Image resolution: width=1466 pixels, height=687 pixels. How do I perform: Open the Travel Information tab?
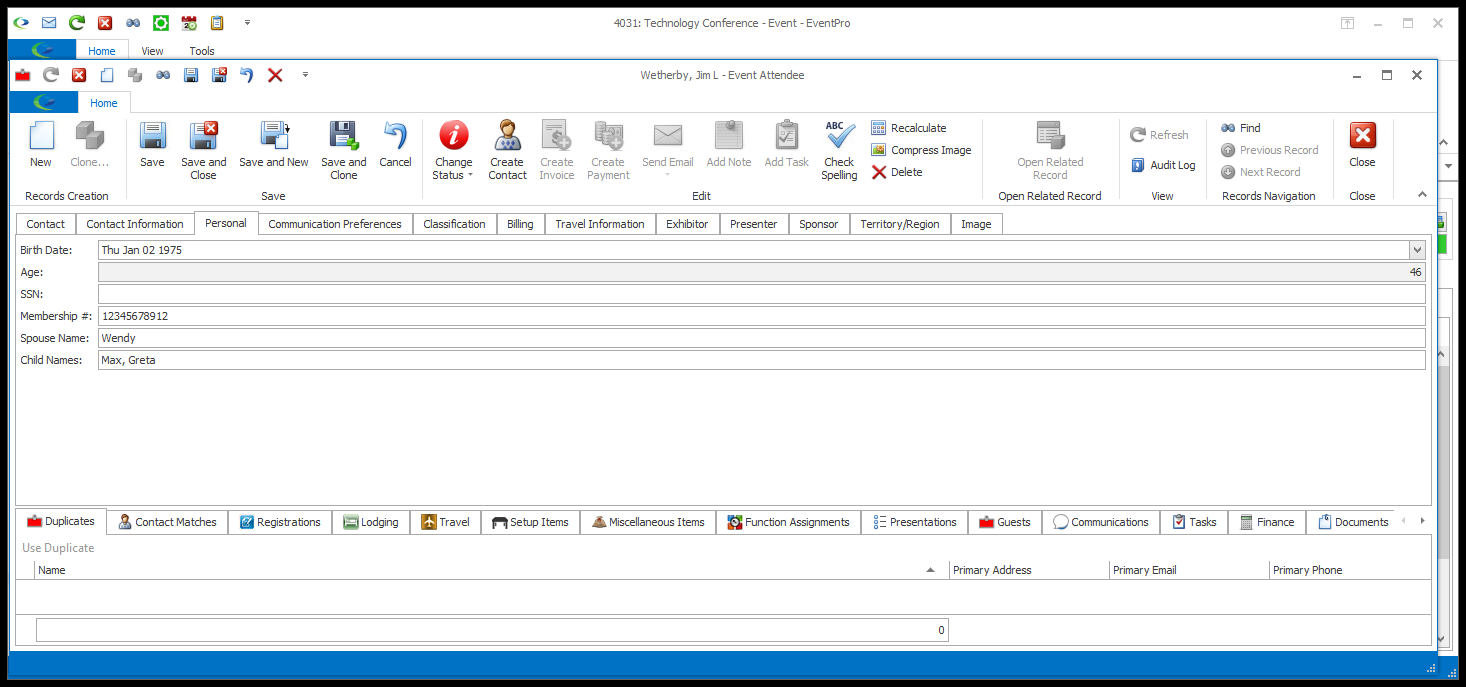click(x=600, y=224)
